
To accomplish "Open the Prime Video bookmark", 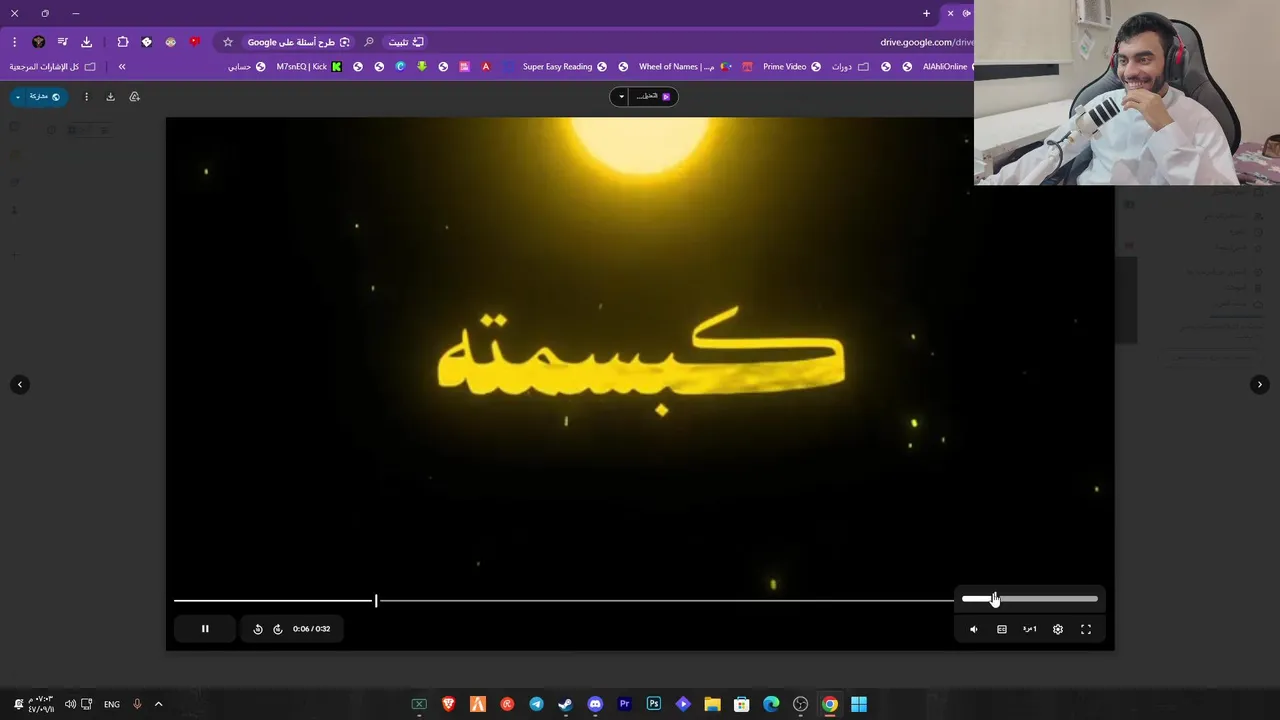I will [x=791, y=67].
